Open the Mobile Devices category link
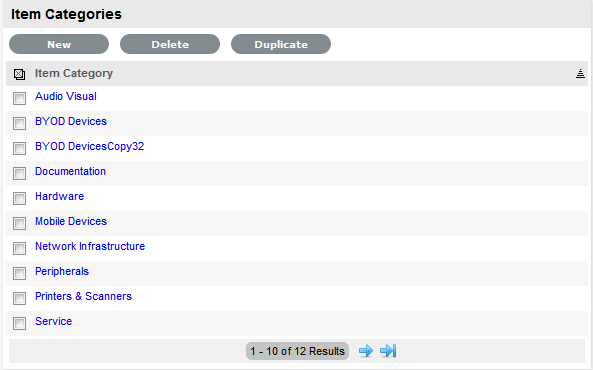 (71, 221)
